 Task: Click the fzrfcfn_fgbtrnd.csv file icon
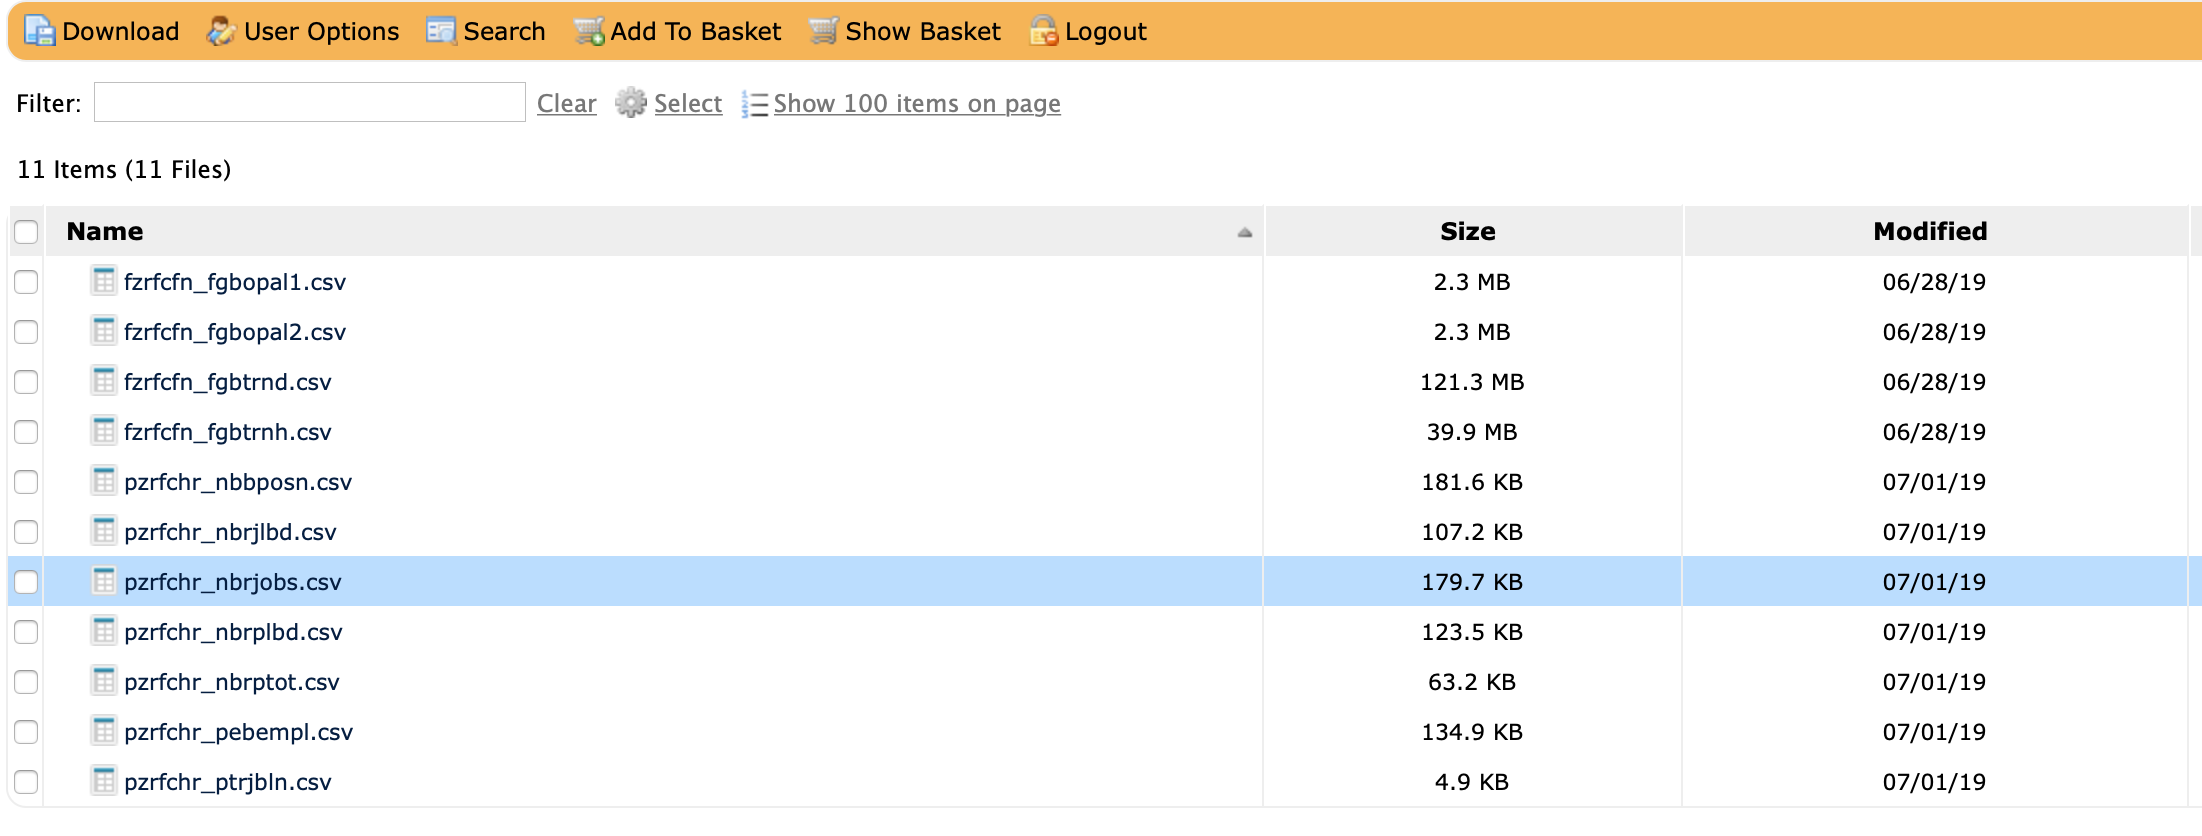(103, 381)
